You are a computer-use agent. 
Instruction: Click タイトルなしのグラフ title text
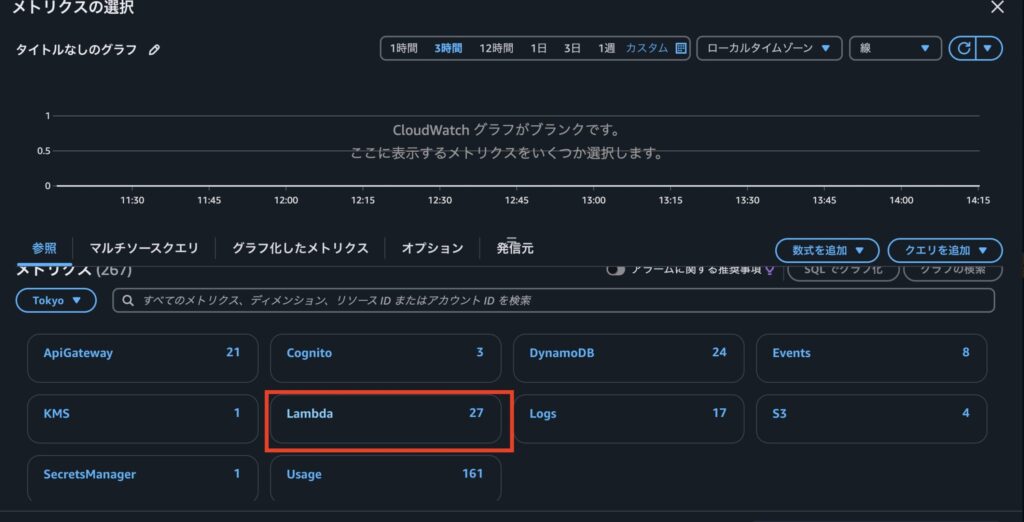click(76, 50)
